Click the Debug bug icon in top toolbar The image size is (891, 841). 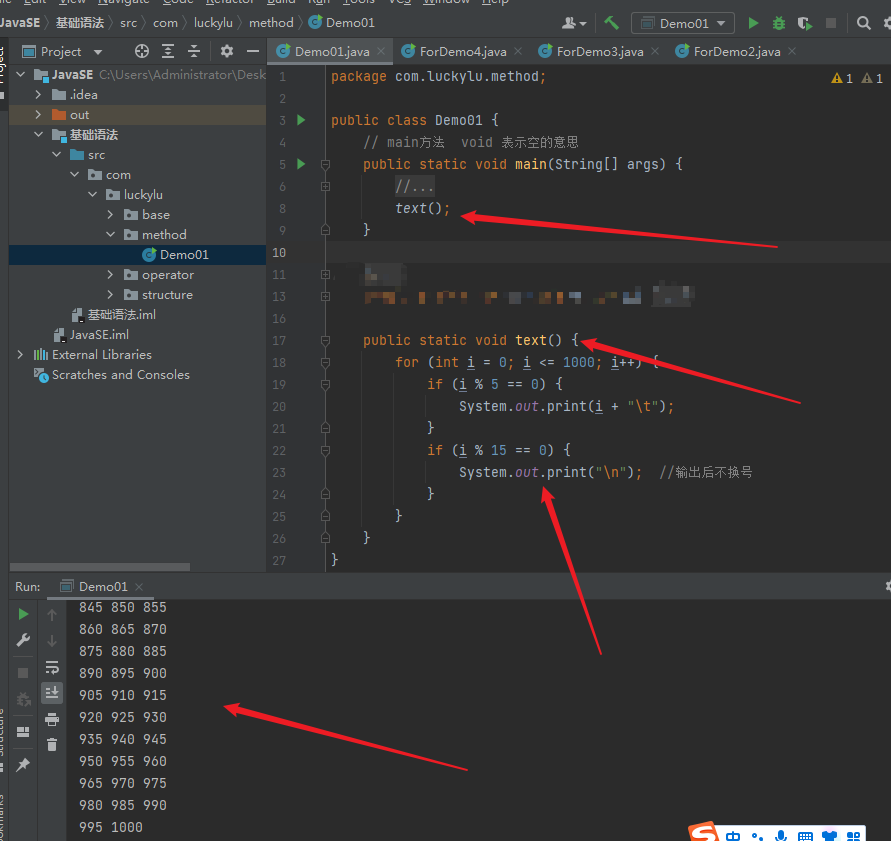pyautogui.click(x=779, y=23)
